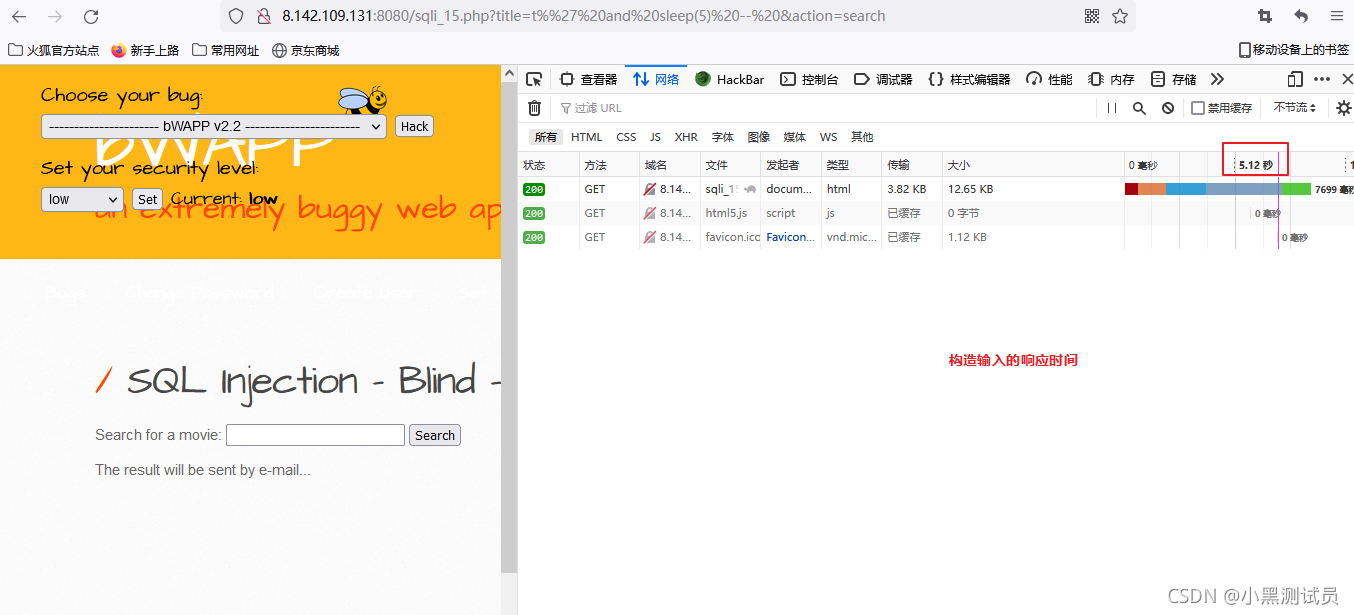This screenshot has height=615, width=1354.
Task: Sort by the 大小 column header
Action: pyautogui.click(x=1032, y=165)
